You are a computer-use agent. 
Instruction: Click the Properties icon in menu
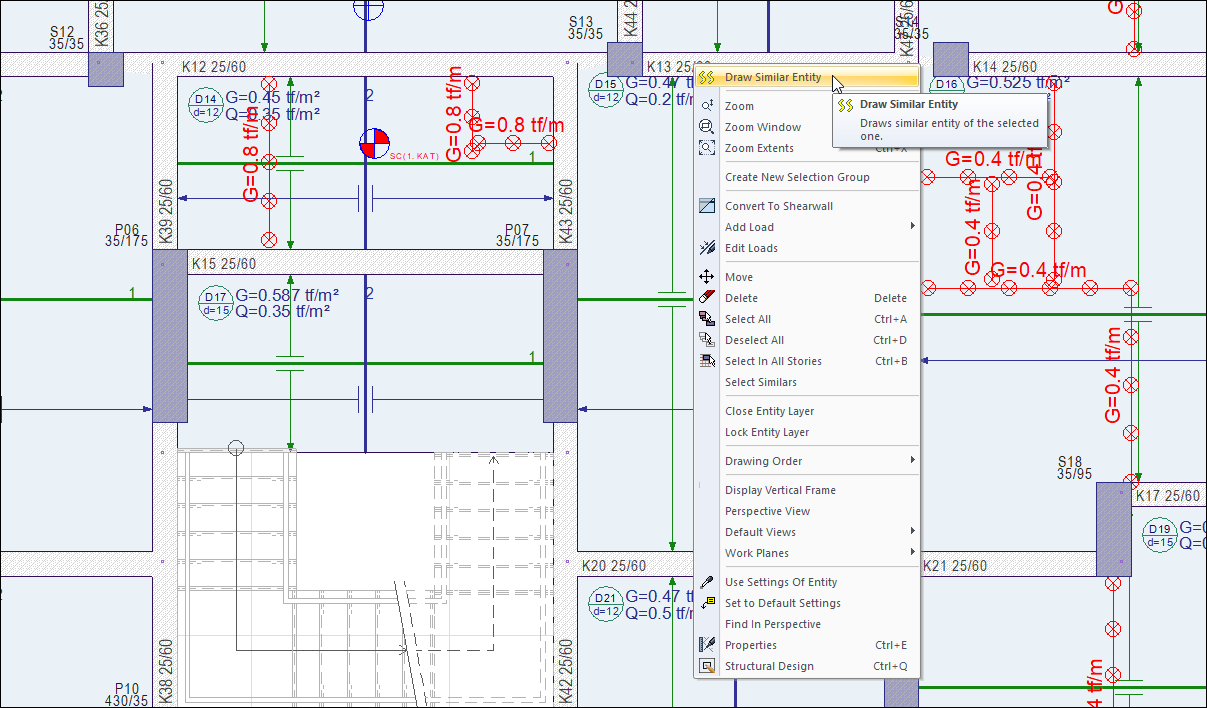[707, 645]
